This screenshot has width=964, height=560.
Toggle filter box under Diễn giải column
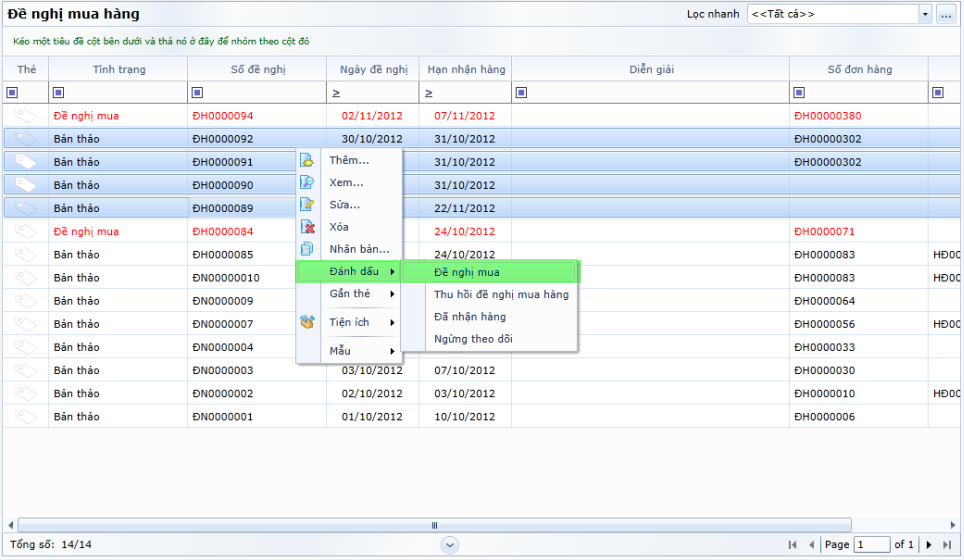pyautogui.click(x=521, y=93)
